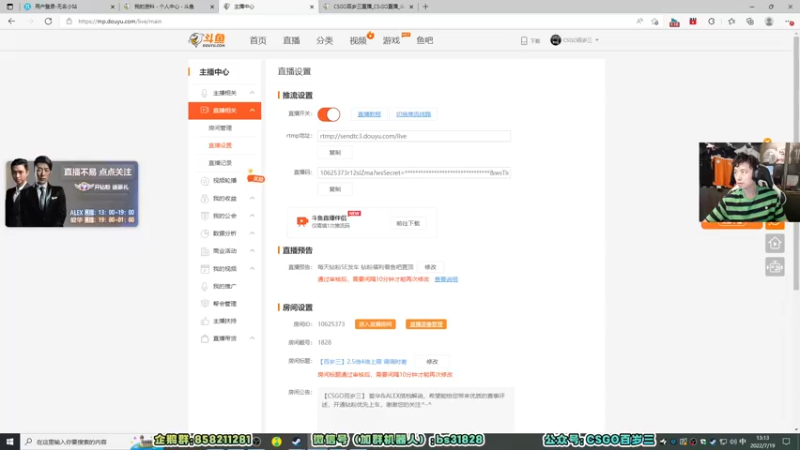The image size is (800, 450).
Task: Add page to favorites star icon
Action: [655, 21]
